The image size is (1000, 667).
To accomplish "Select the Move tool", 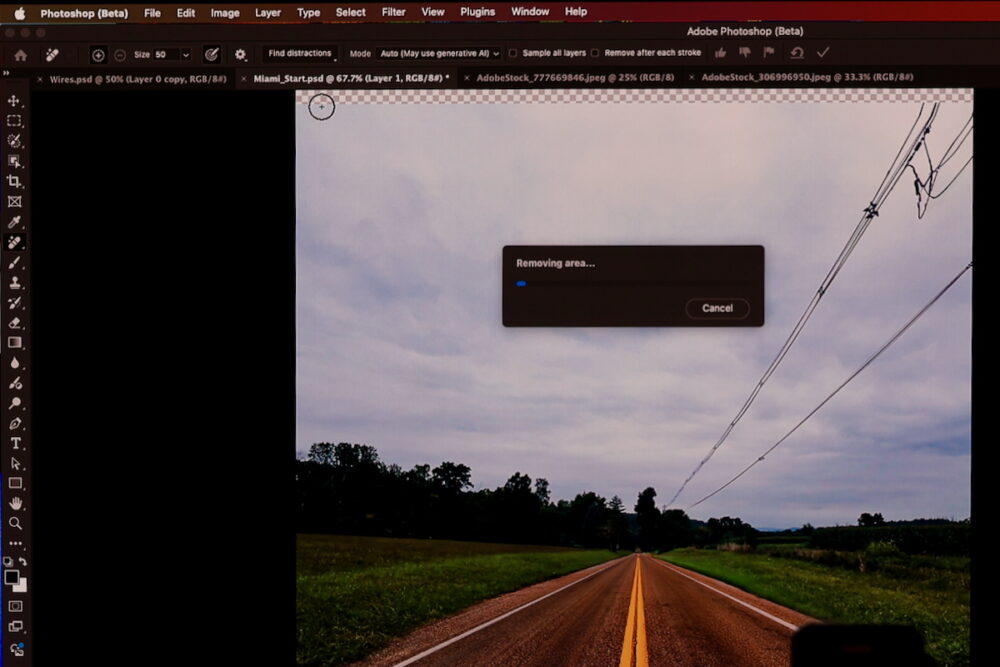I will [14, 101].
